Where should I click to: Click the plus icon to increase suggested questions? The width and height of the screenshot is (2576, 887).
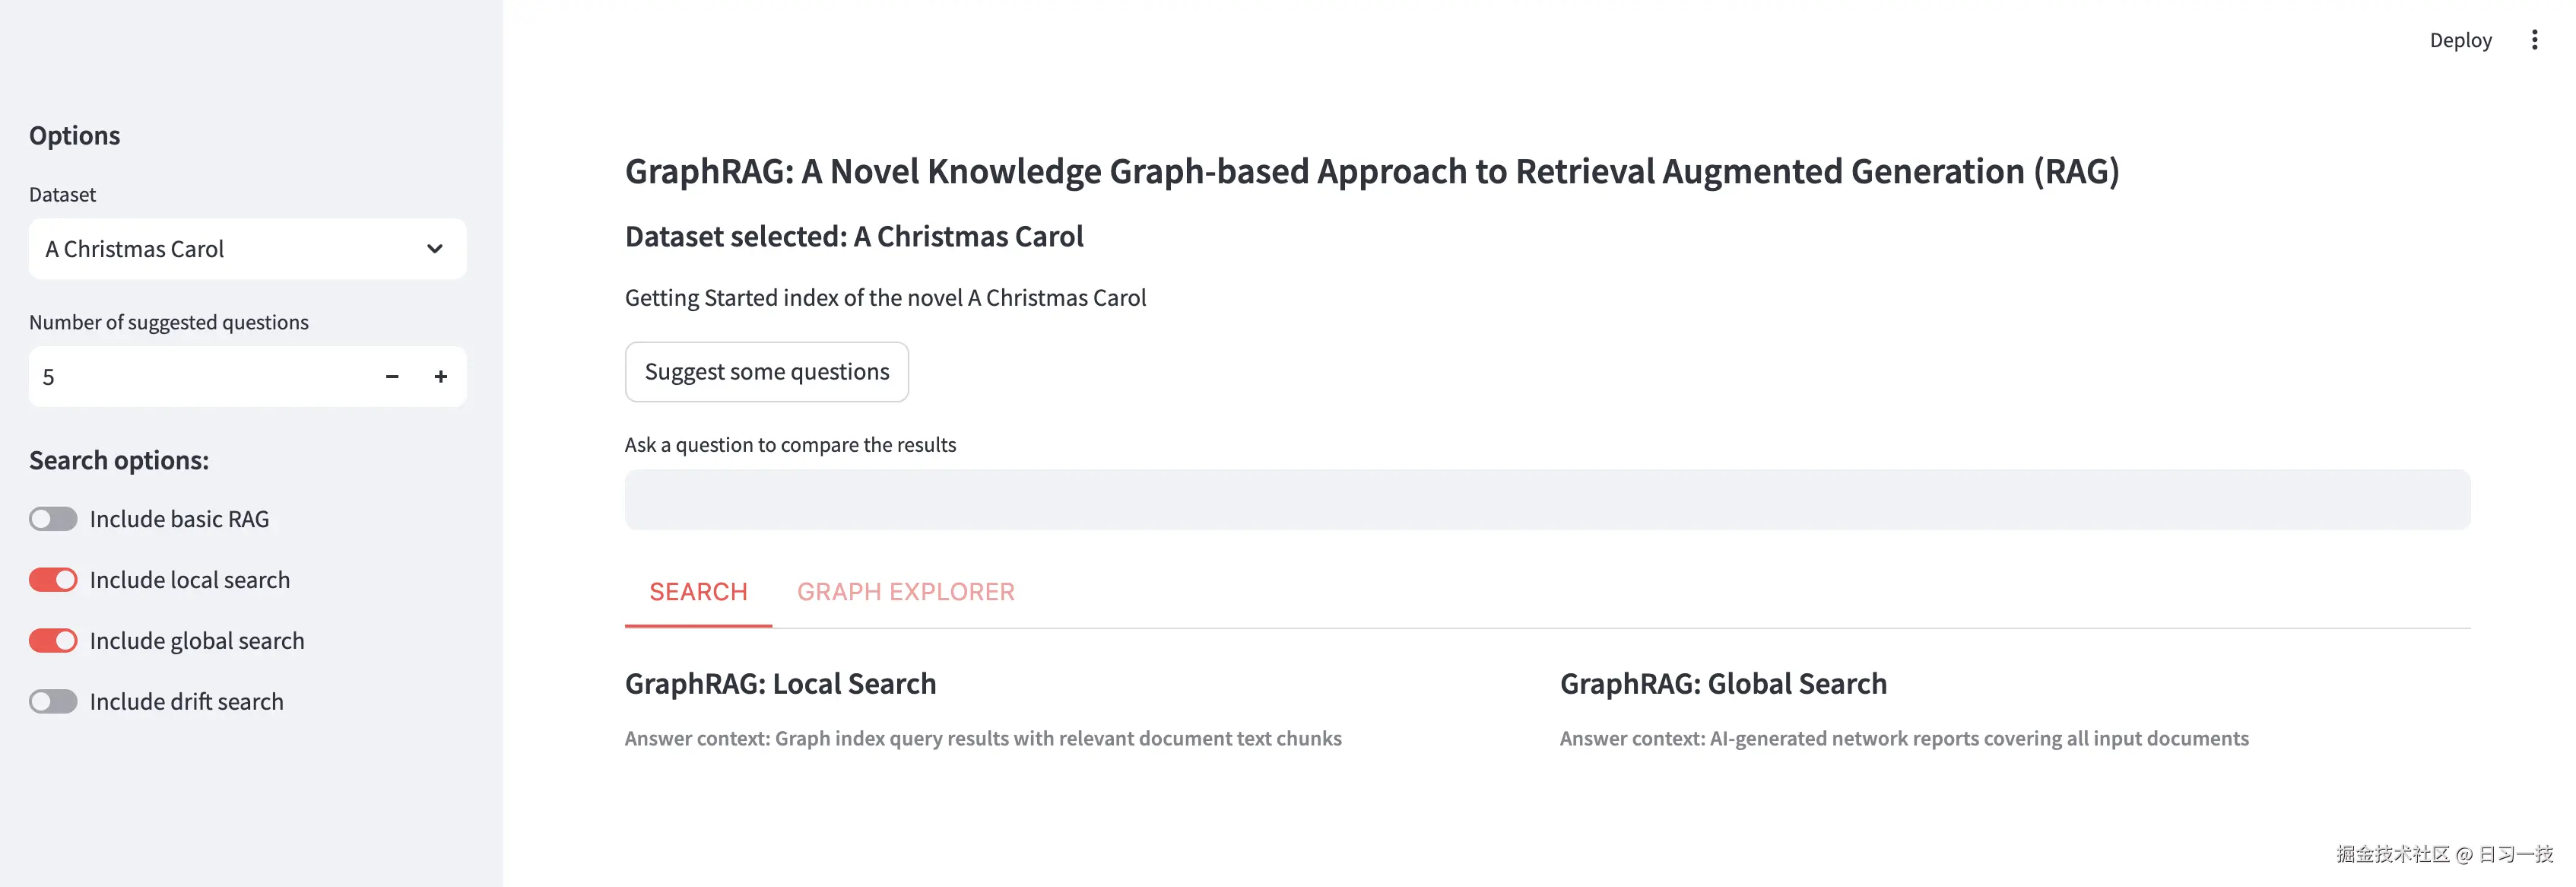440,377
